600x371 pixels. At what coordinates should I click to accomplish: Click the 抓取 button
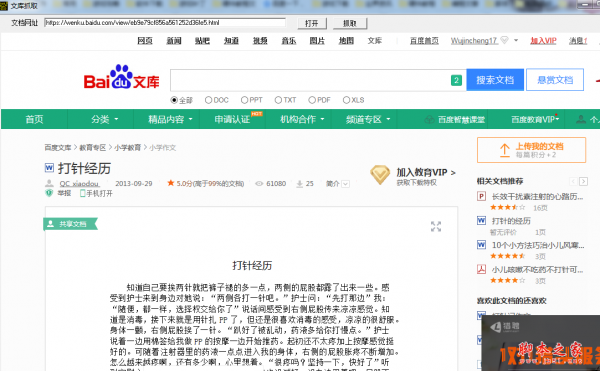coord(350,23)
